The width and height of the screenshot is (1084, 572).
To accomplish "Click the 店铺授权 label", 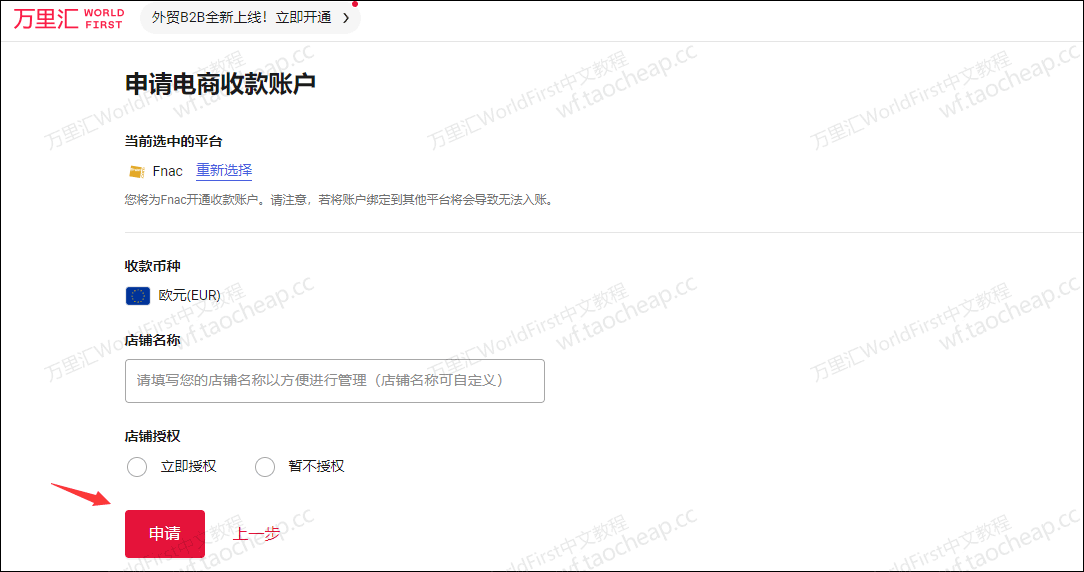I will 153,436.
